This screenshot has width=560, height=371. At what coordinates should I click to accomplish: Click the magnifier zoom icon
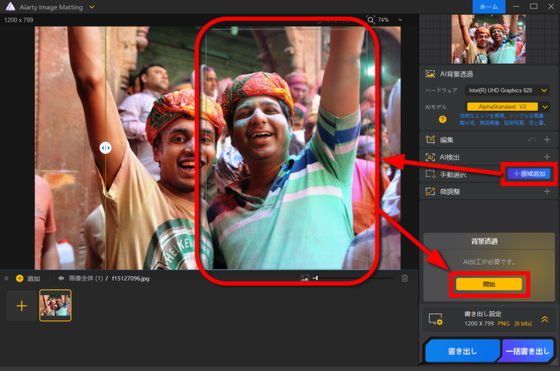click(x=371, y=20)
